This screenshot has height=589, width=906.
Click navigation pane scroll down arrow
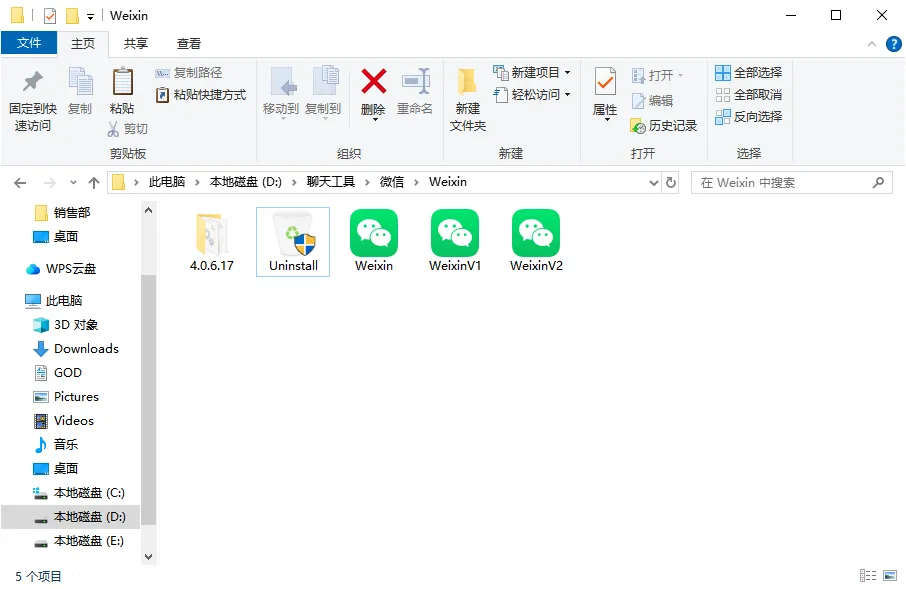point(148,557)
